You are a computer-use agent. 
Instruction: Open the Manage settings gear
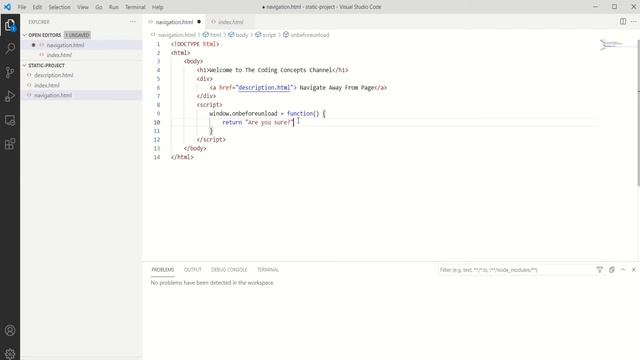tap(10, 353)
